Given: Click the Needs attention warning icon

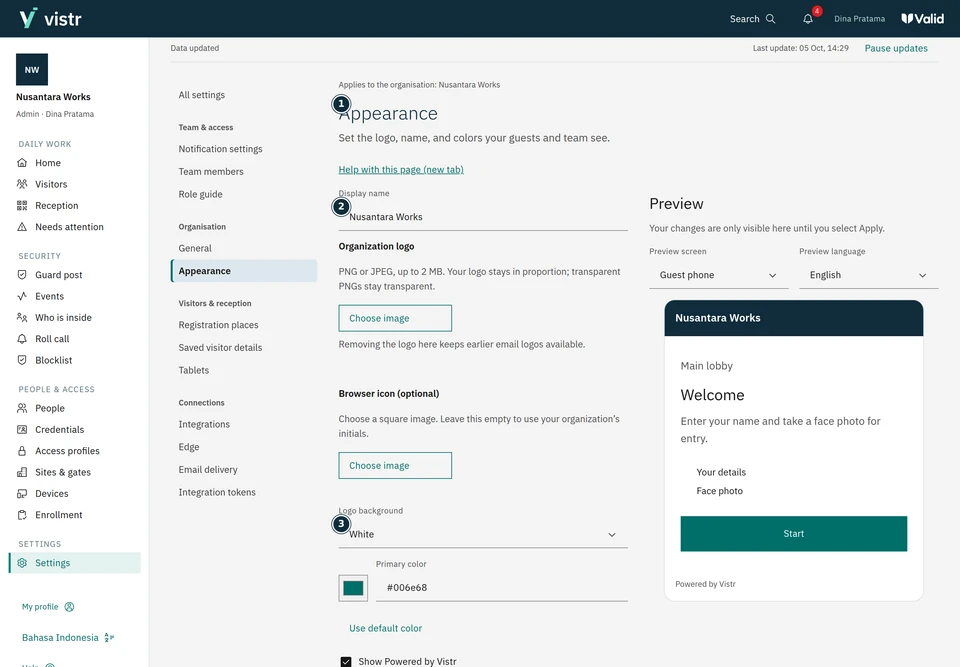Looking at the screenshot, I should point(22,227).
